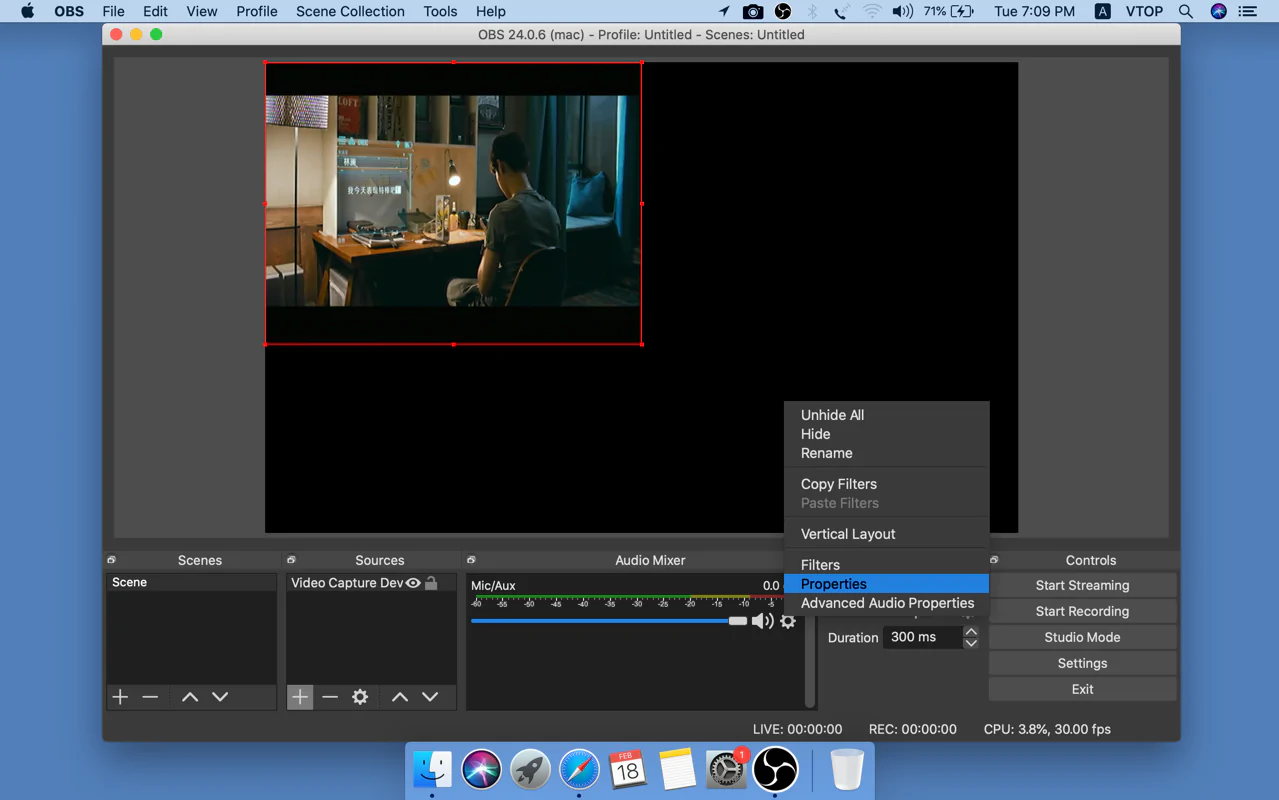The image size is (1279, 800).
Task: Open the Mic/Aux gear settings icon
Action: tap(788, 621)
